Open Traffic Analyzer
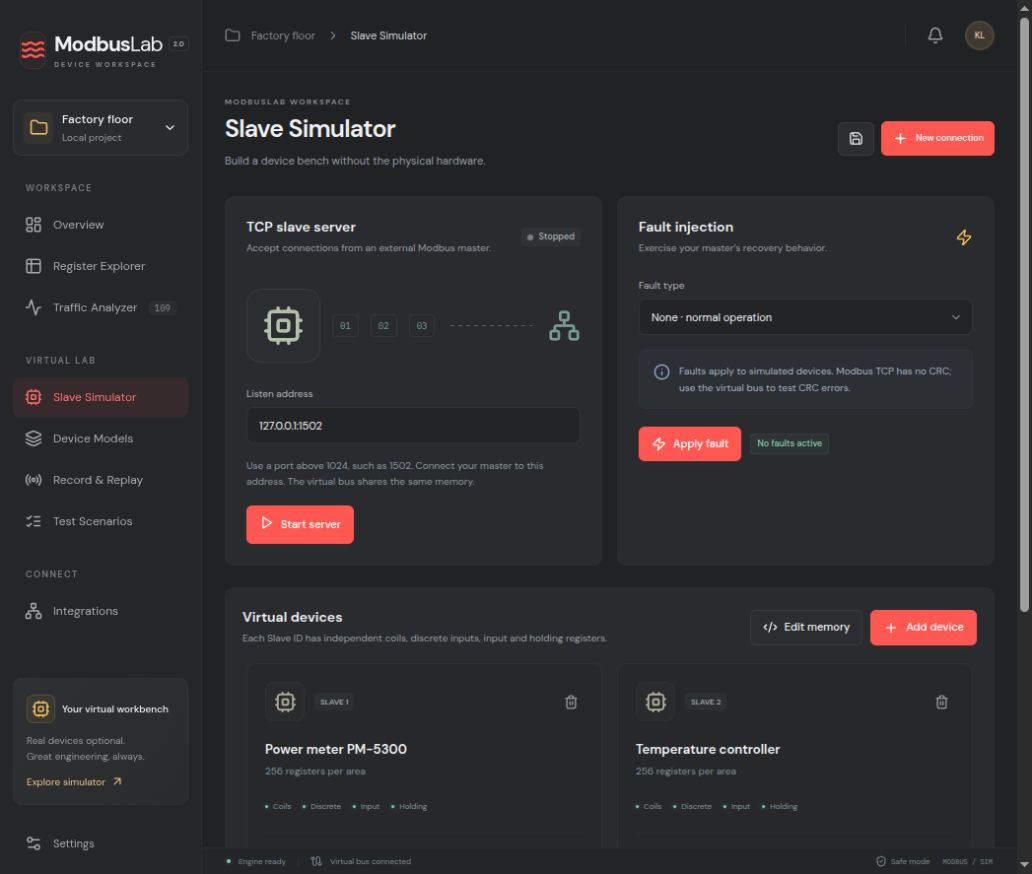The image size is (1032, 874). [x=100, y=307]
